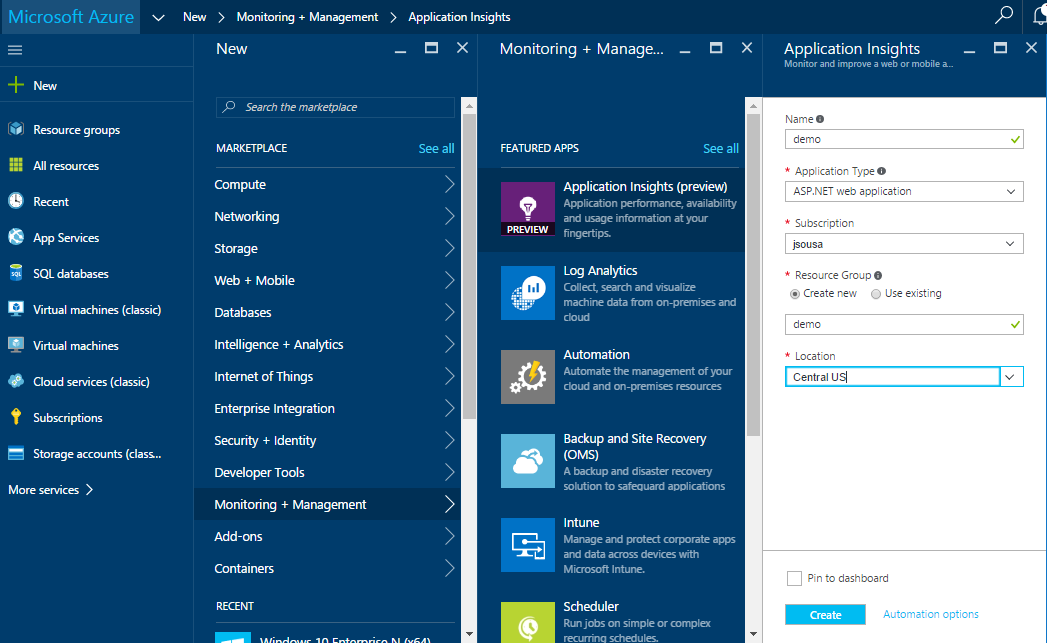This screenshot has width=1047, height=643.
Task: Show info tooltip for Name field
Action: (x=820, y=119)
